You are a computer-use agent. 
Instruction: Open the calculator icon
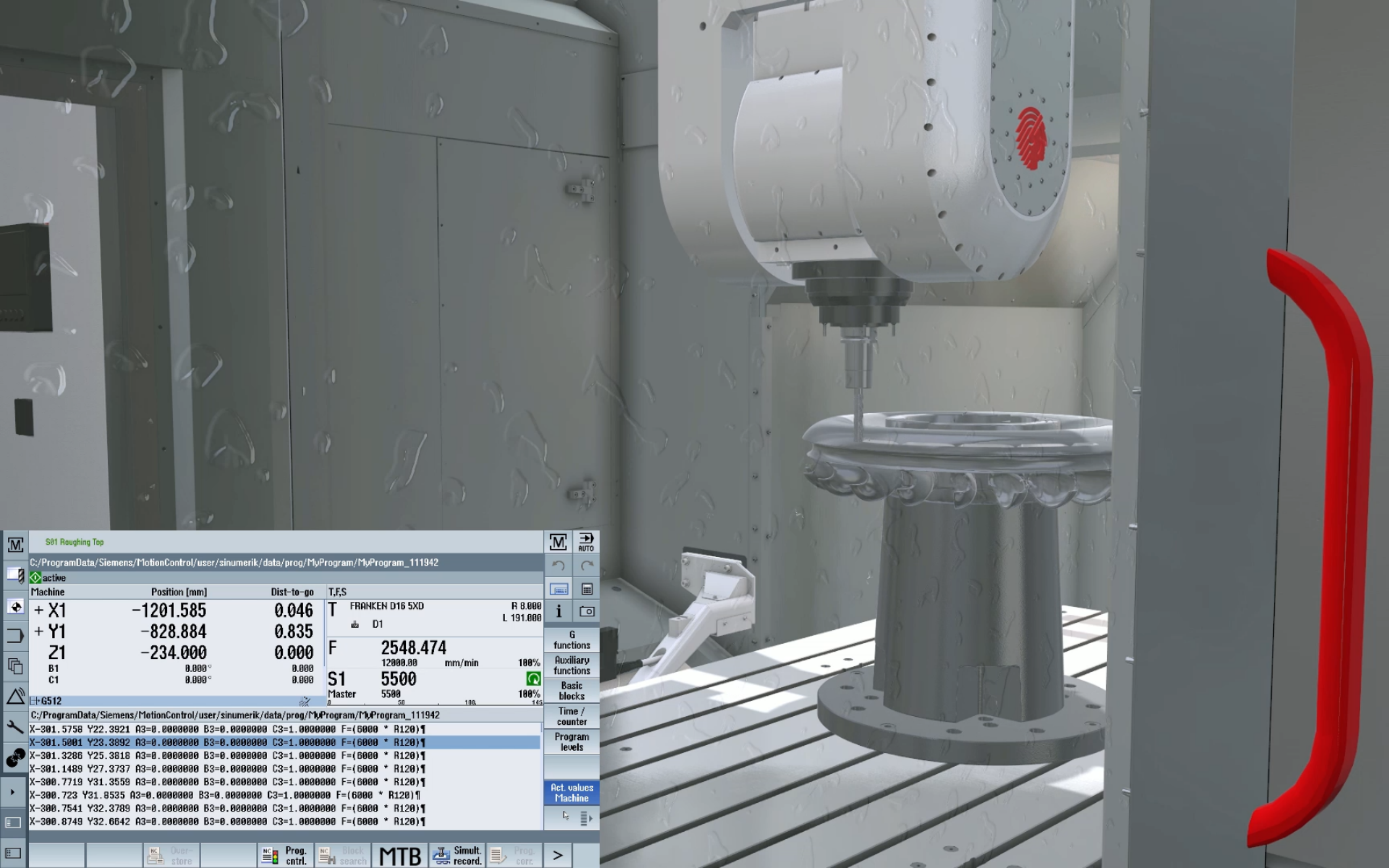pos(587,589)
